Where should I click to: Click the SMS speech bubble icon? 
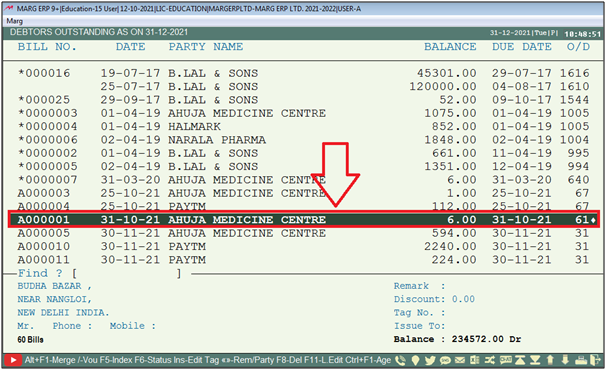click(445, 360)
